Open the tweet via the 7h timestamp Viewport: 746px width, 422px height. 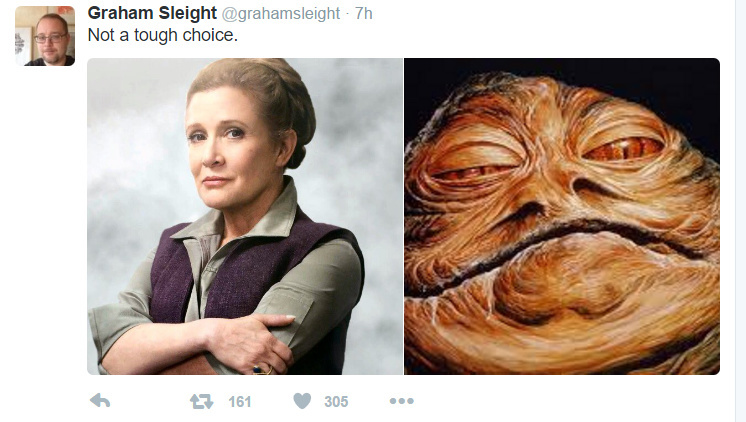point(364,13)
